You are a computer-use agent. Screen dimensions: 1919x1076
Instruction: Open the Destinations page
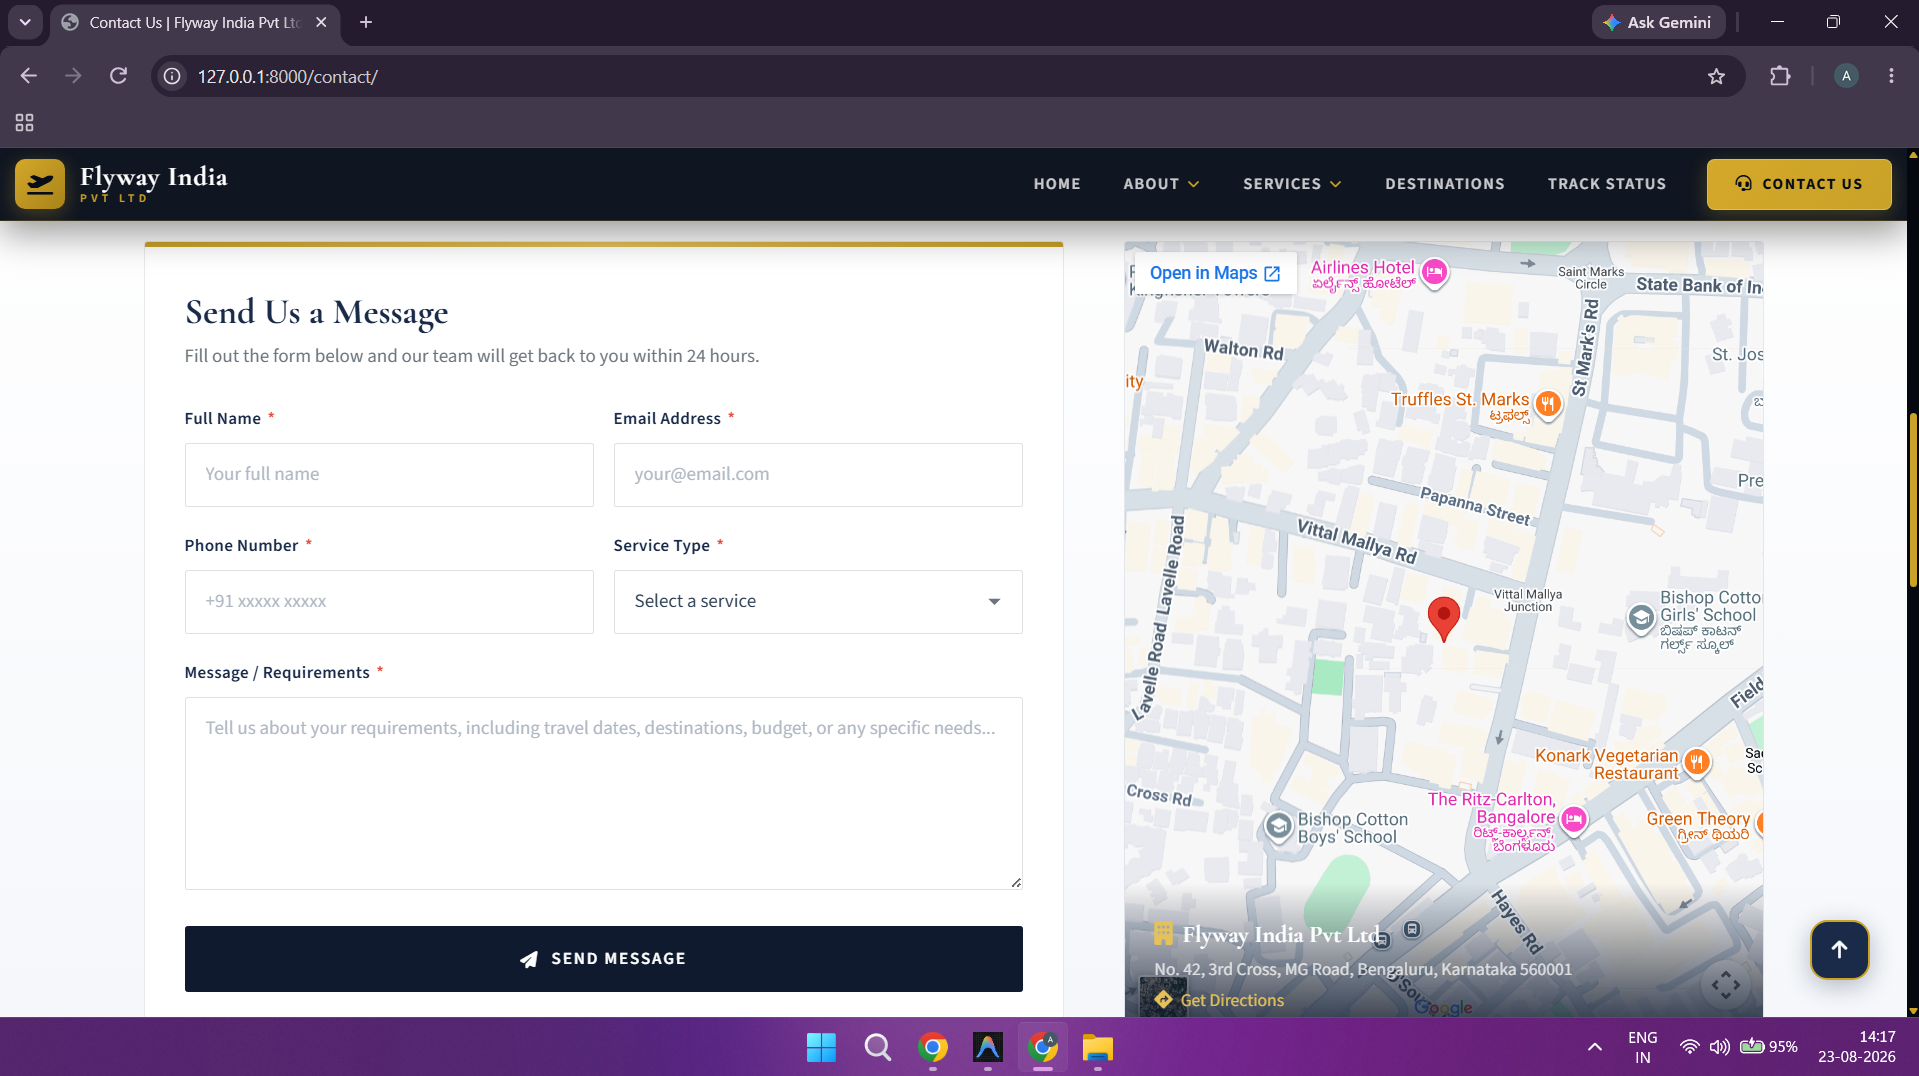click(1444, 184)
